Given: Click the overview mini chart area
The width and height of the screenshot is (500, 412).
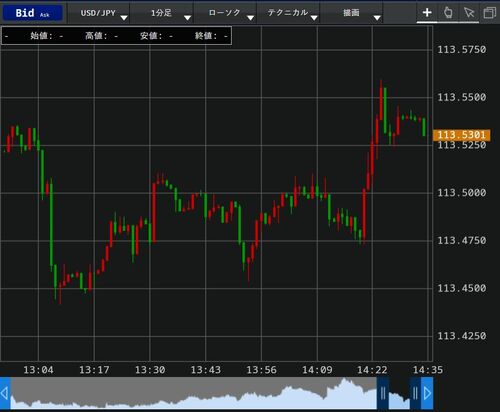Looking at the screenshot, I should click(193, 393).
